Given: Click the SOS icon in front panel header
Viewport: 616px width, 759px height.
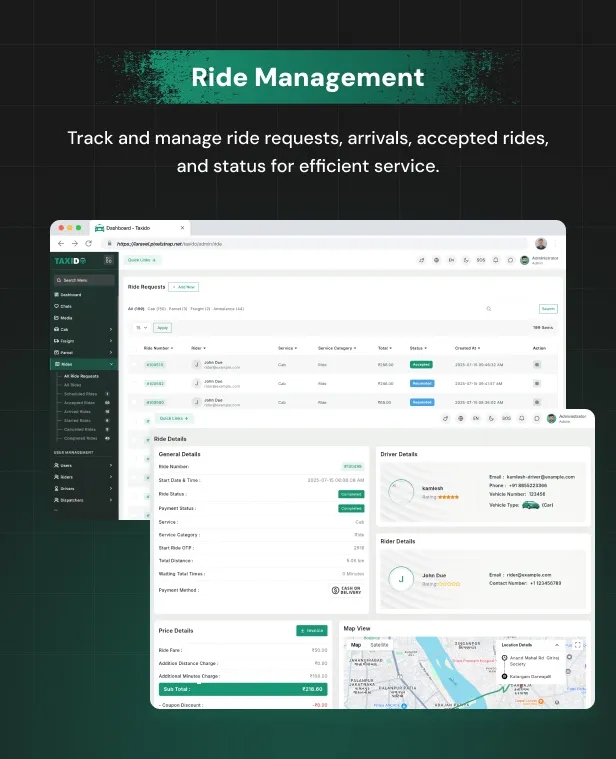Looking at the screenshot, I should pos(506,418).
